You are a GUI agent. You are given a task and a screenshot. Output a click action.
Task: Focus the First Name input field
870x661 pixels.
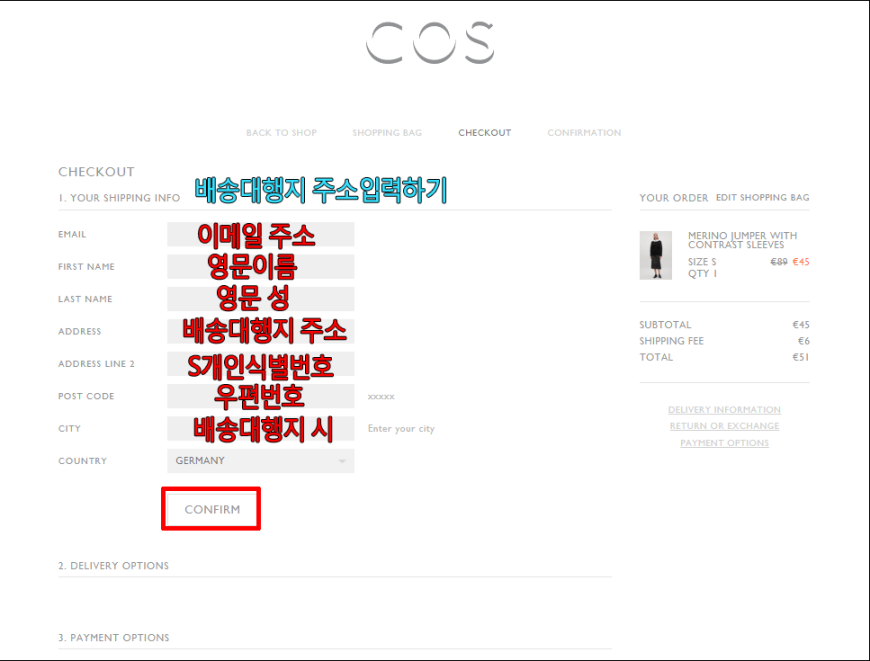(x=261, y=266)
